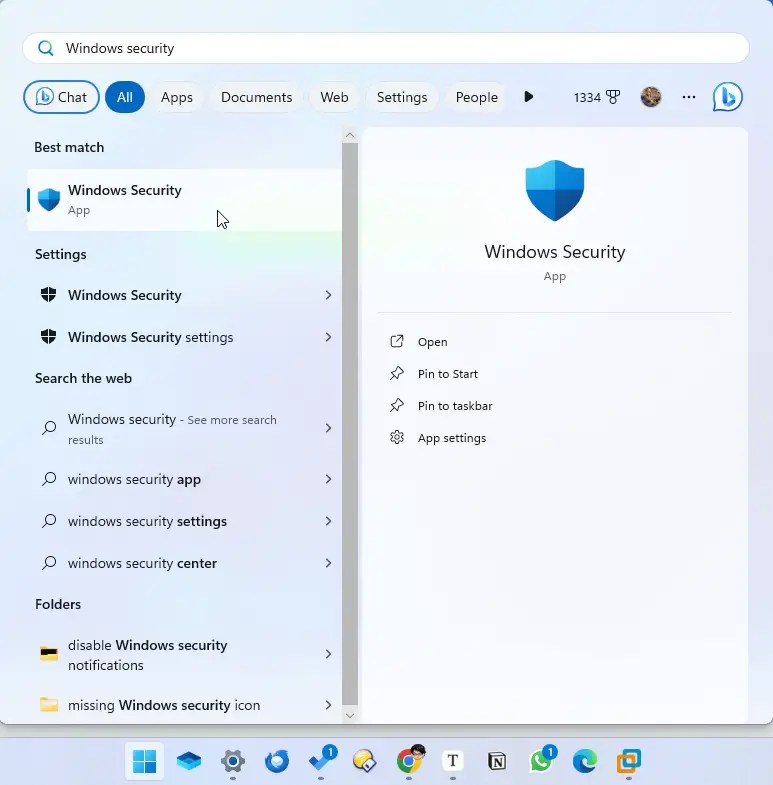Click Pin to taskbar
Screen dimensions: 773x785
pos(455,406)
